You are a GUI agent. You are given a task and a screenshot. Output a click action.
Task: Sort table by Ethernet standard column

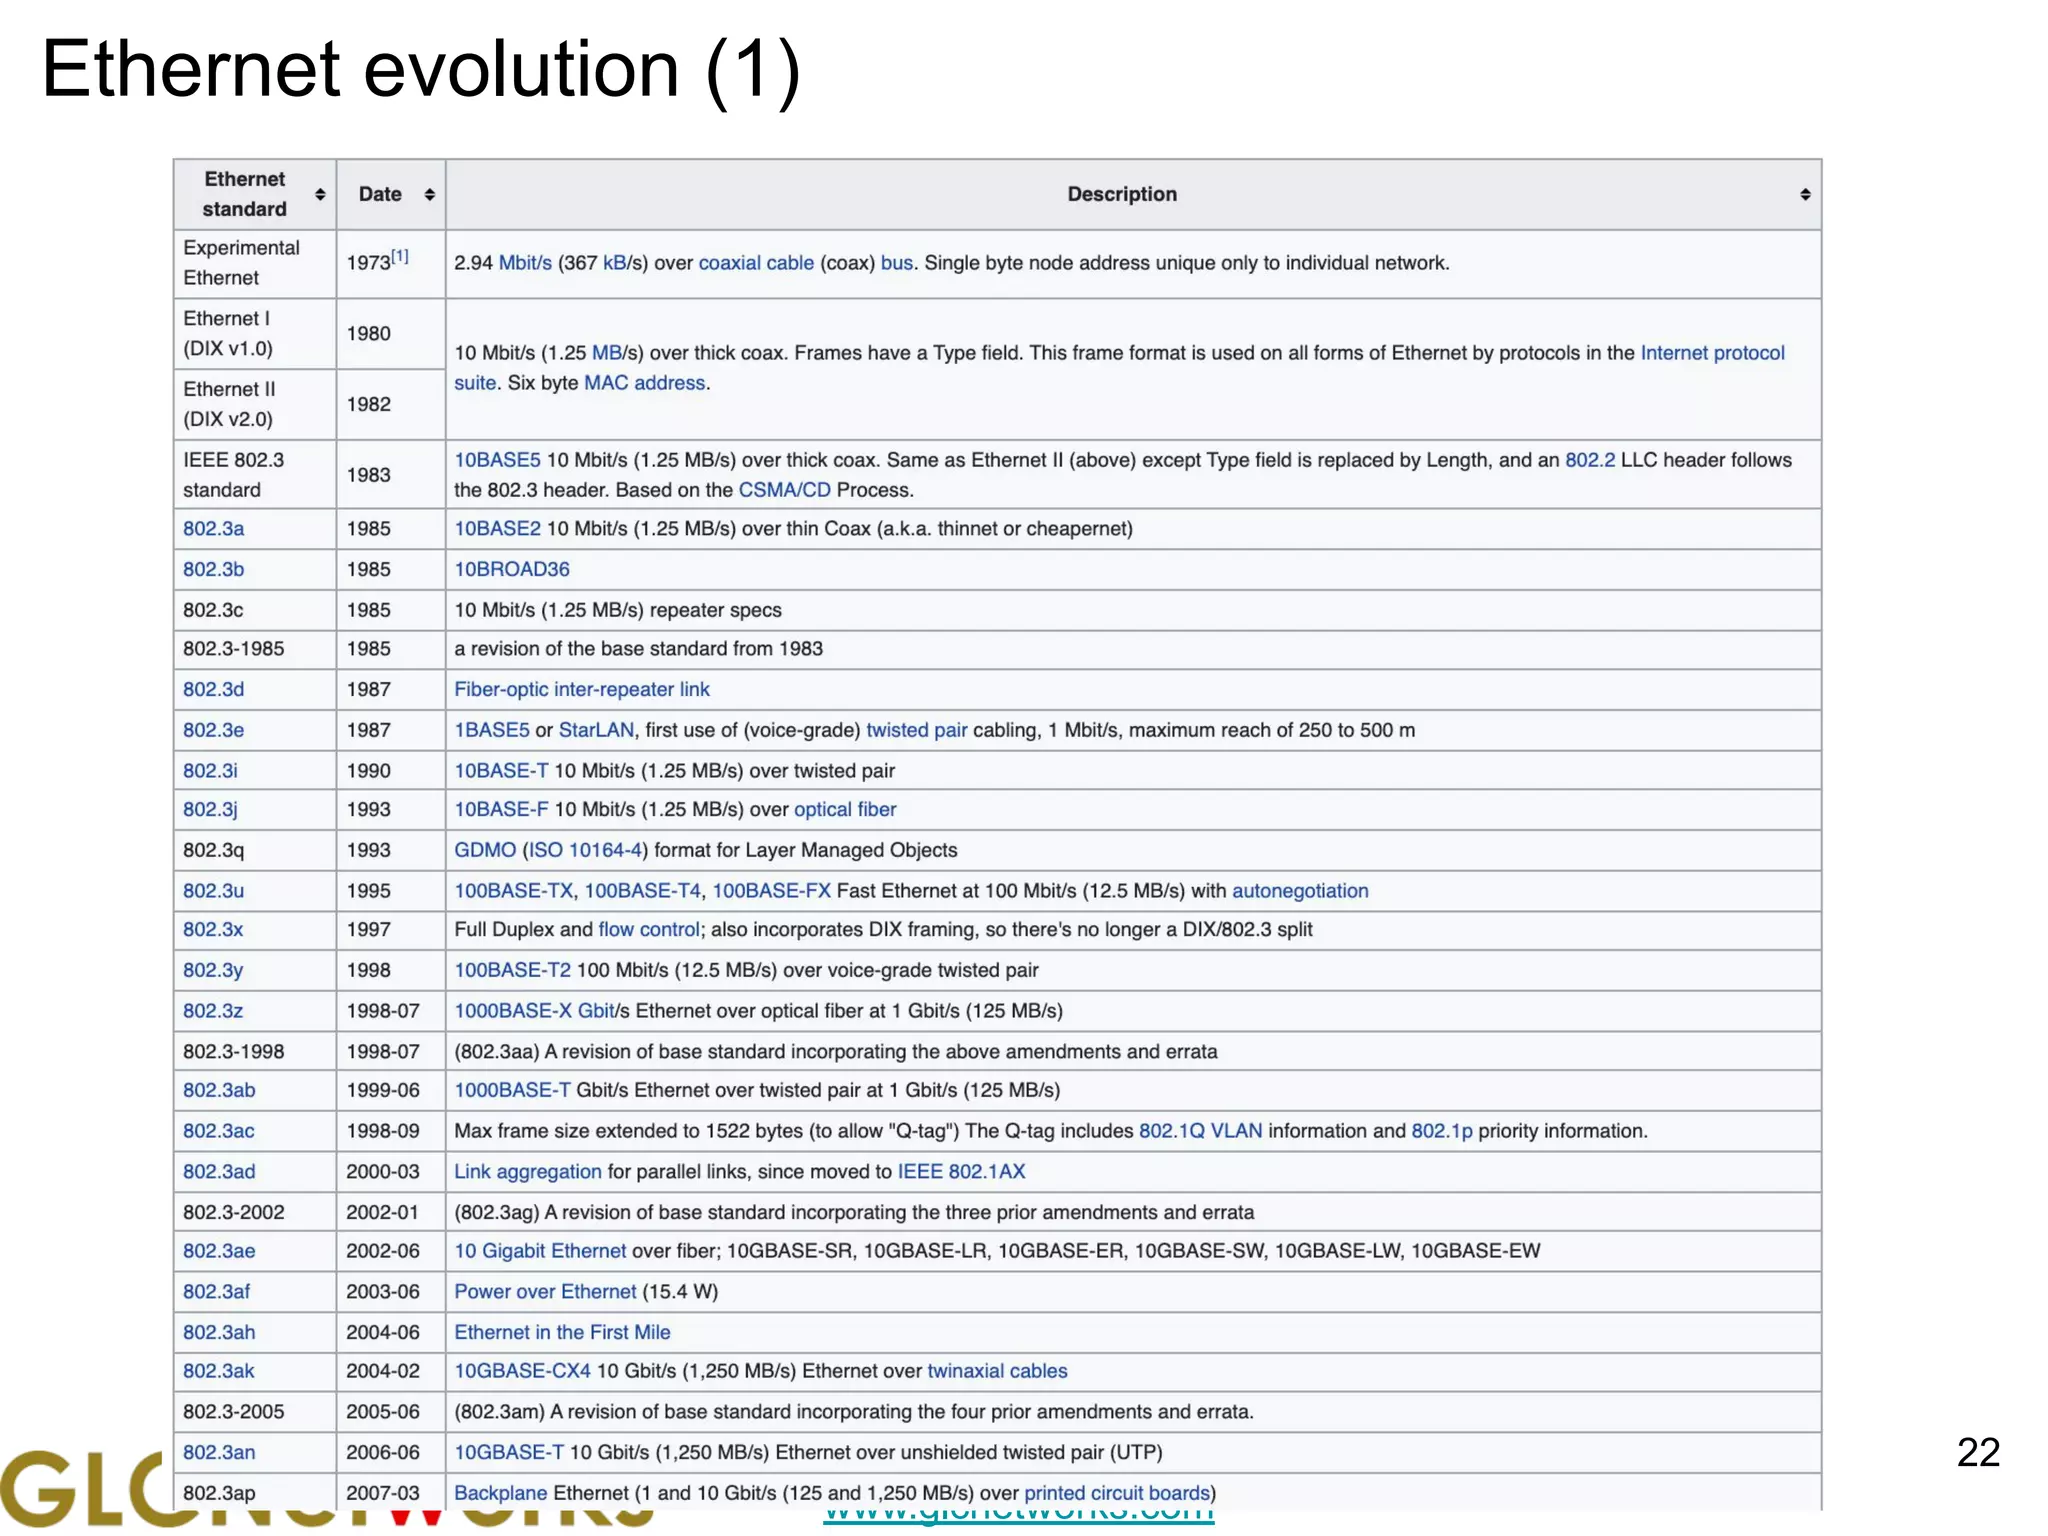point(320,194)
